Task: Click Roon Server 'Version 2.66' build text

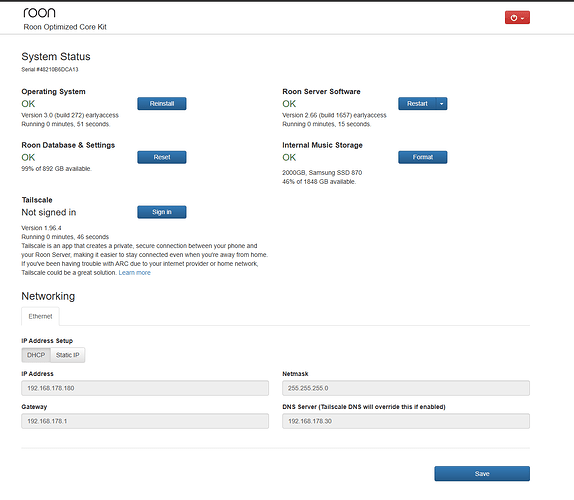Action: pos(334,115)
